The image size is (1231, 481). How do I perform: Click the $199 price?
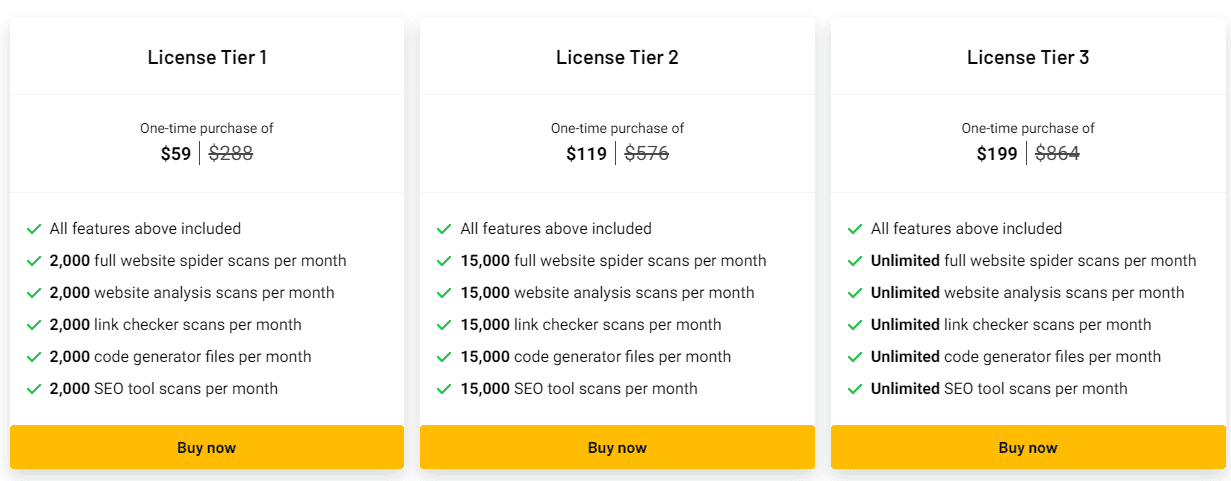[x=997, y=154]
